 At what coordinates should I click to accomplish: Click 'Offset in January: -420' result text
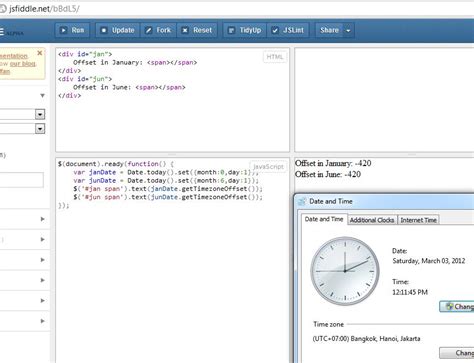click(x=333, y=163)
